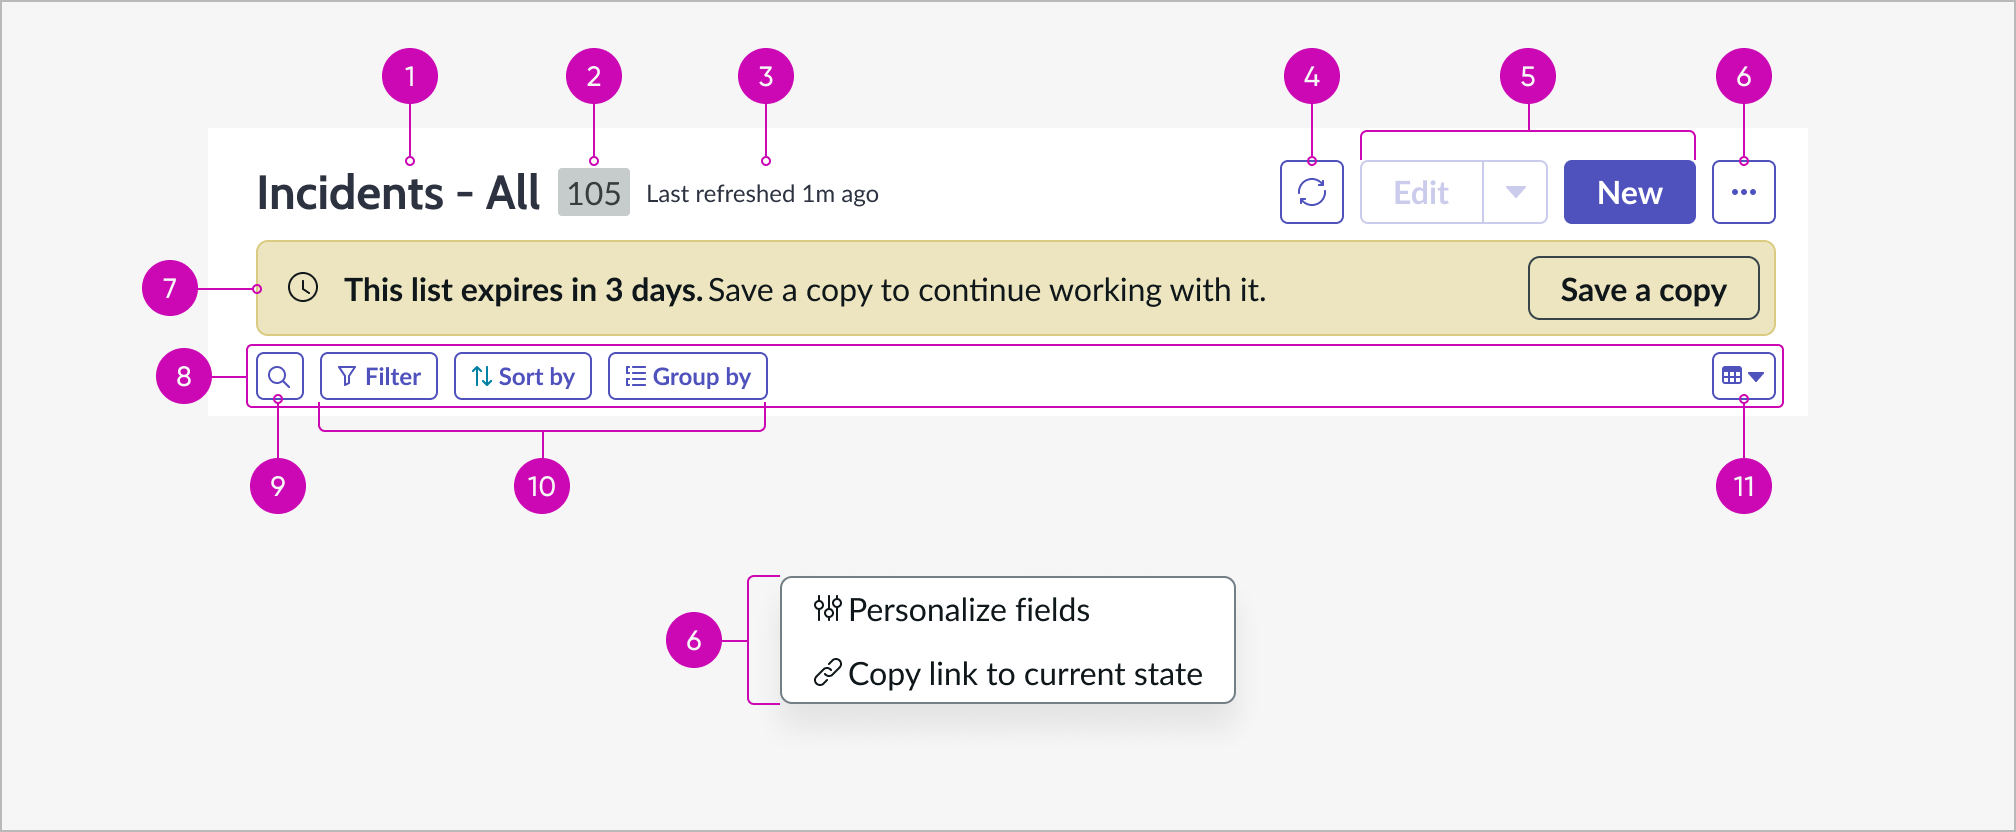Click the New button
2016x832 pixels.
[x=1628, y=191]
